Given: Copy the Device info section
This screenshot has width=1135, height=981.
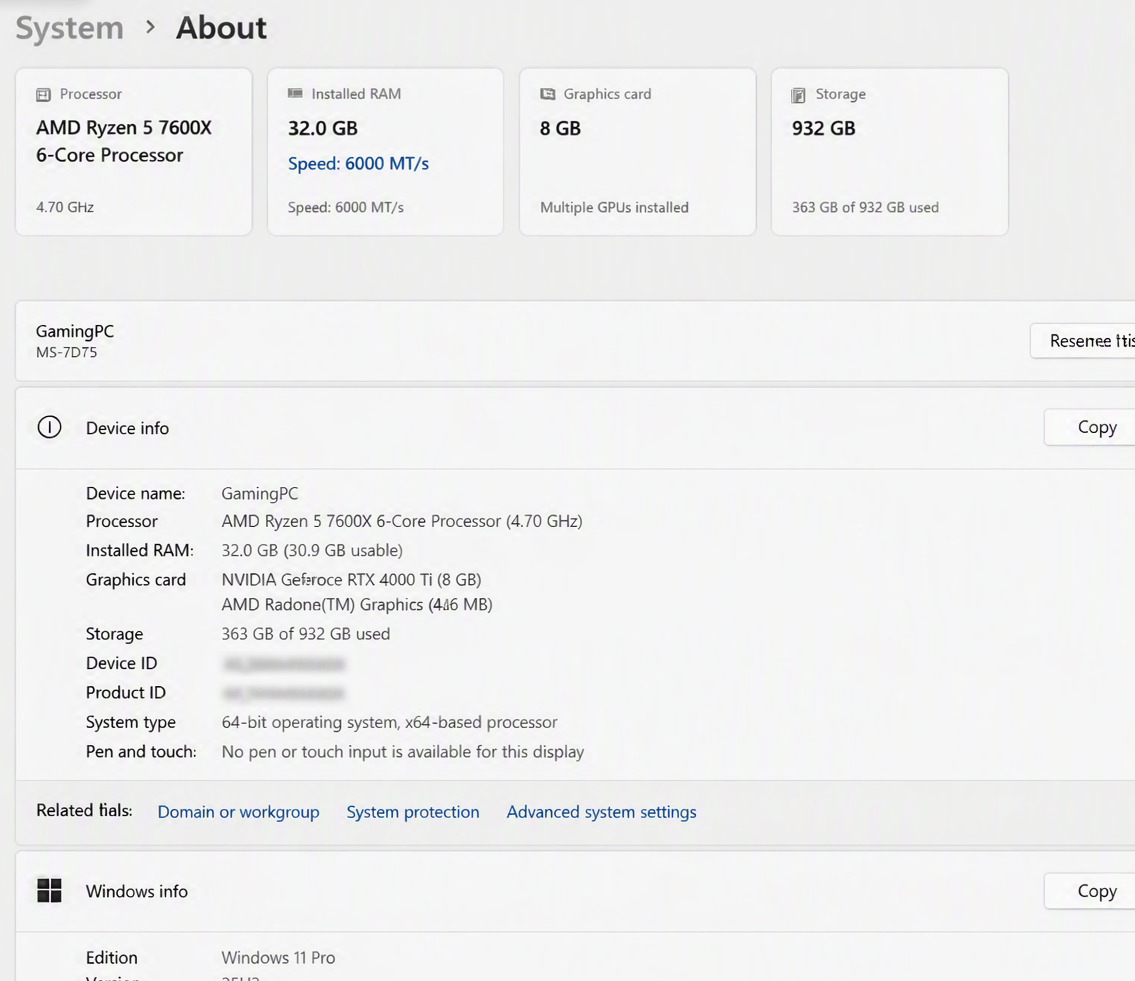Looking at the screenshot, I should tap(1089, 427).
